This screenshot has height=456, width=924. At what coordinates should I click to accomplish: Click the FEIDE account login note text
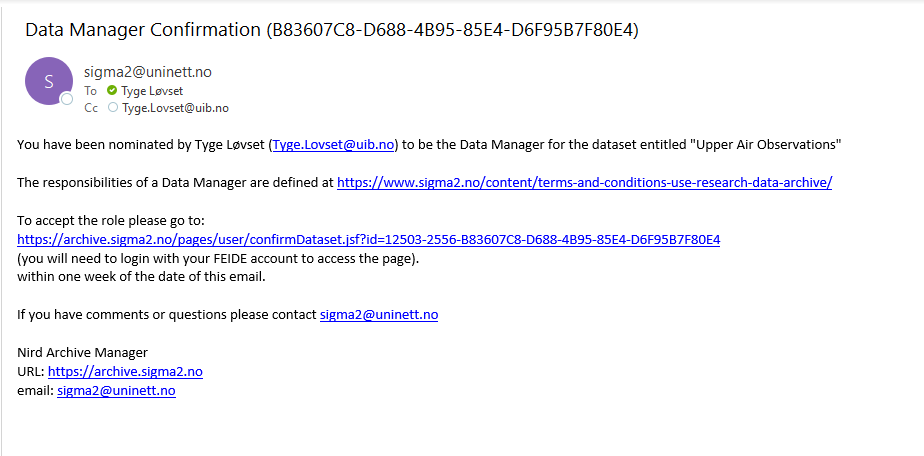click(217, 258)
